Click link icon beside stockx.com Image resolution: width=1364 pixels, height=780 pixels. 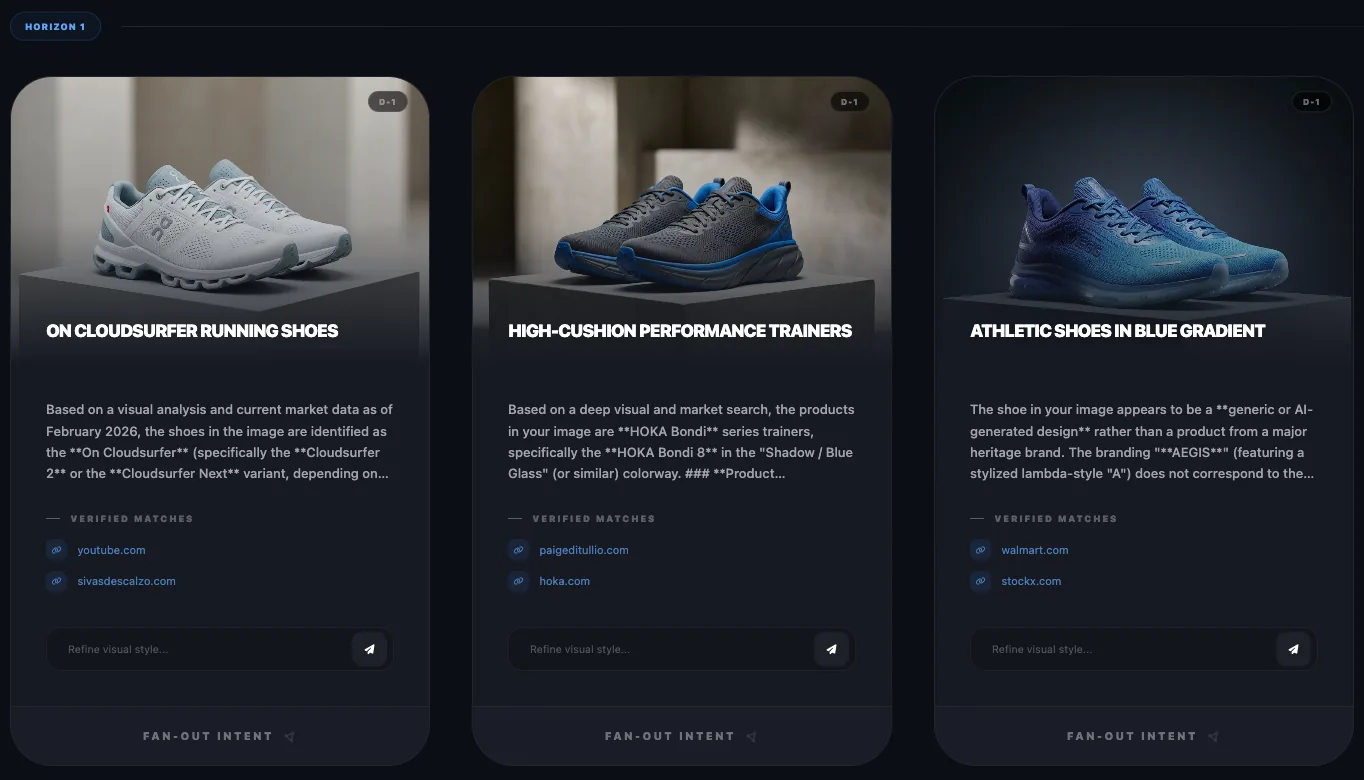[x=980, y=581]
